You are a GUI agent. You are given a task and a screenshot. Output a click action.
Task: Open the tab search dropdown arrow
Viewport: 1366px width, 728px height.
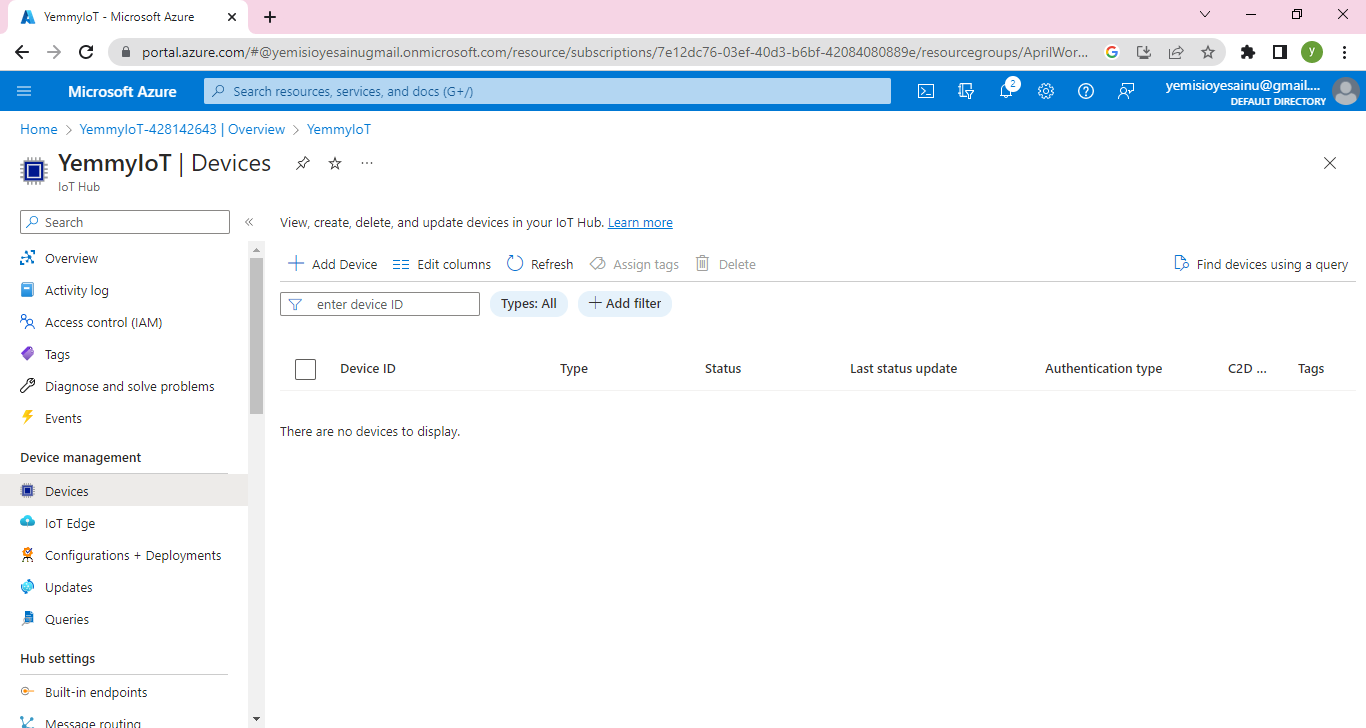pos(1205,15)
